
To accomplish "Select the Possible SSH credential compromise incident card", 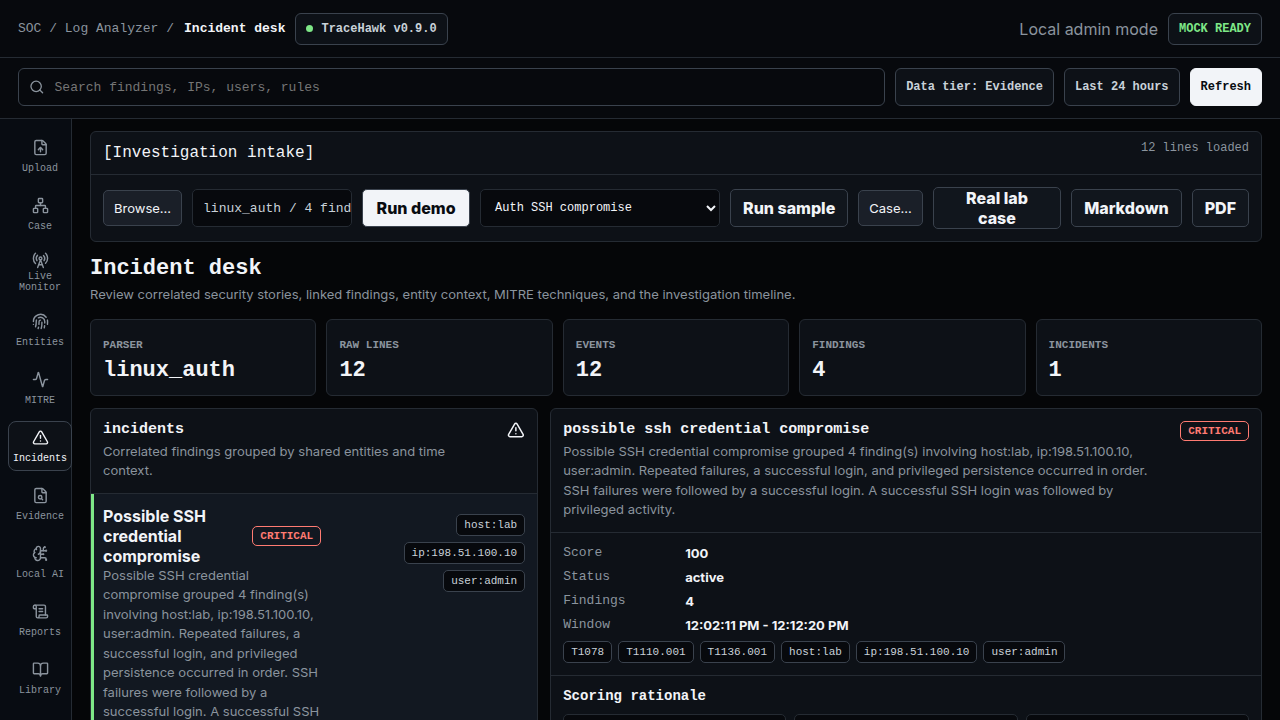I will pyautogui.click(x=314, y=606).
